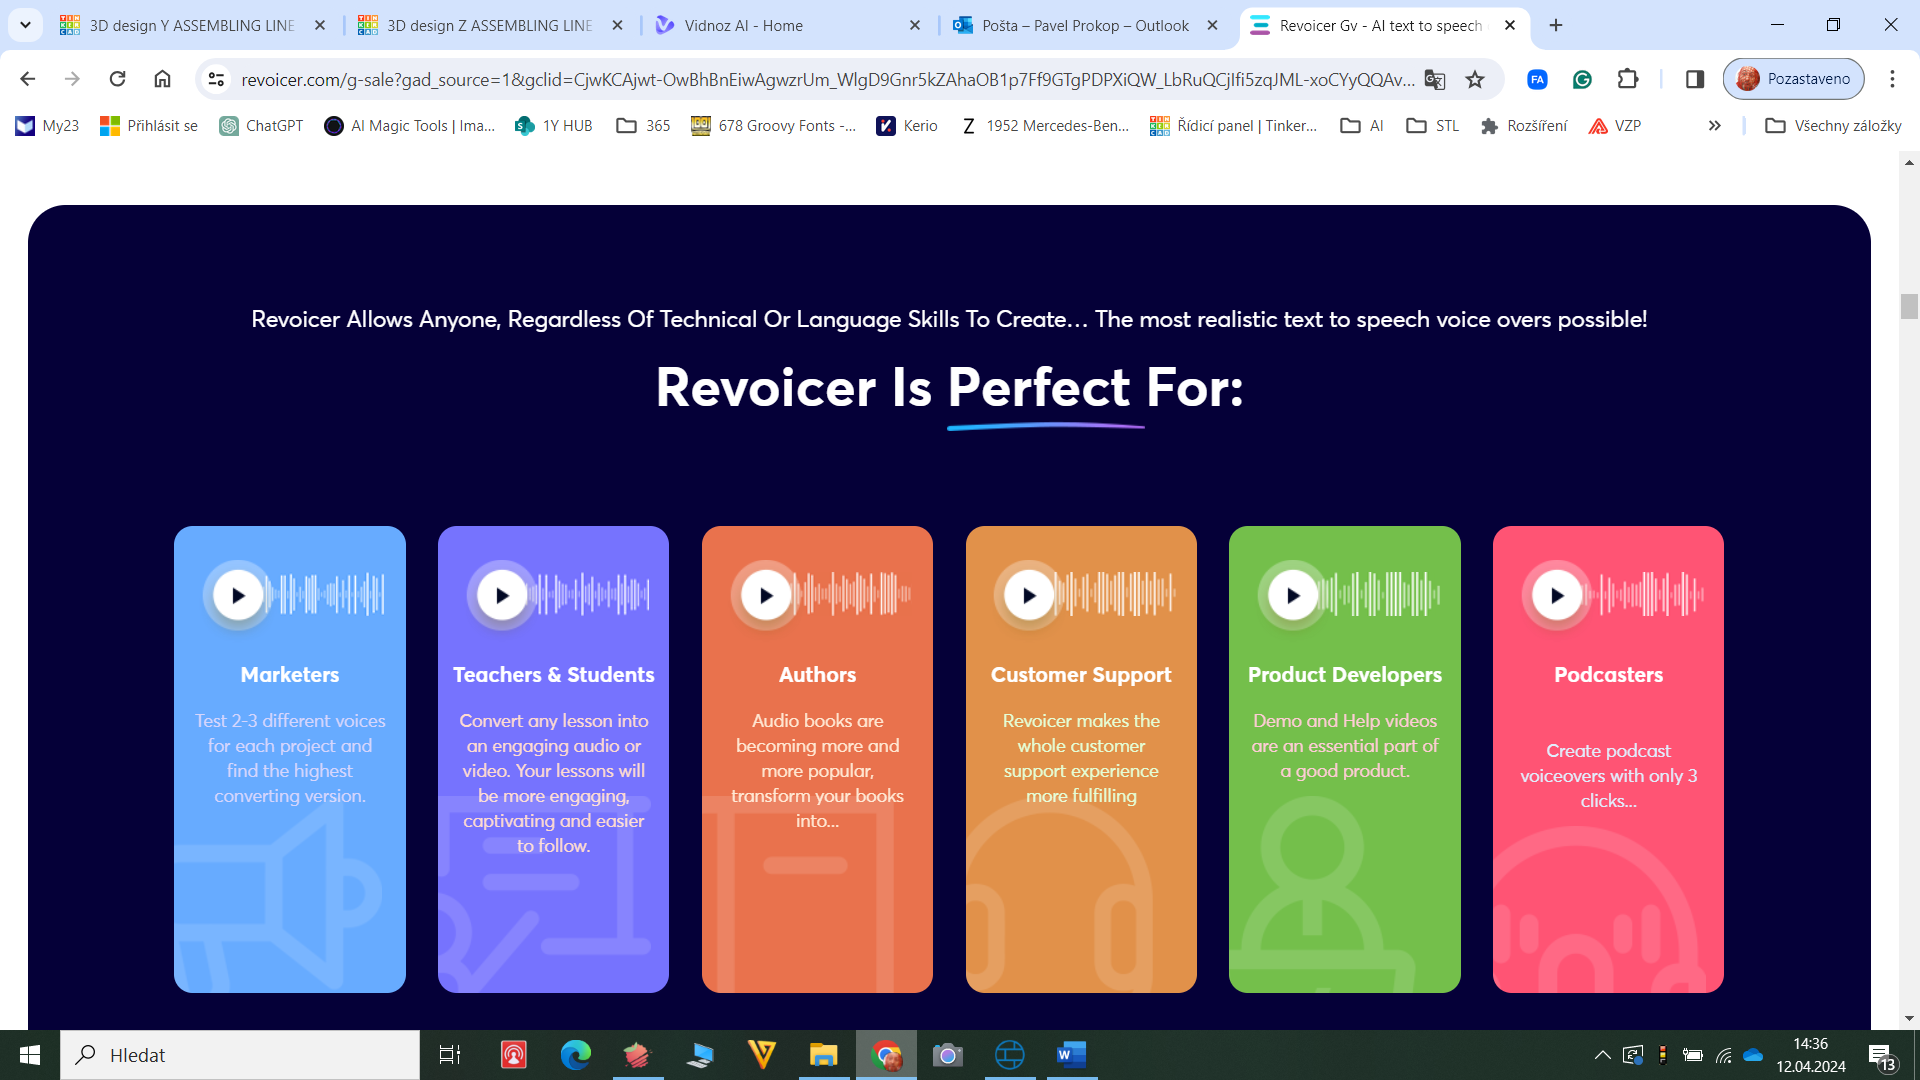Open the Řídicí panel Tinker bookmark
This screenshot has width=1920, height=1080.
1234,126
